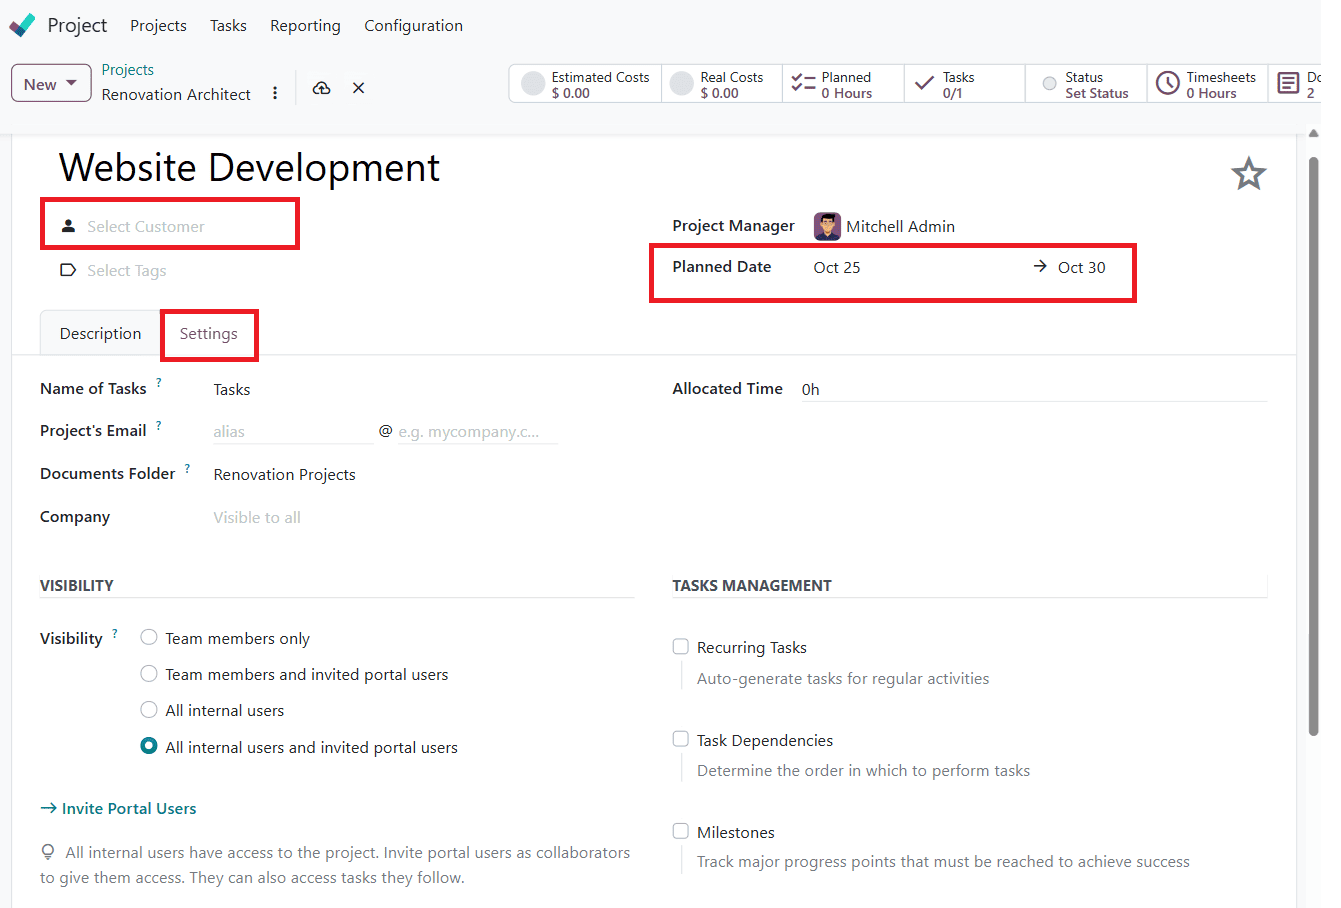Screen dimensions: 1341x908
Task: Discard changes with the X icon
Action: [x=358, y=88]
